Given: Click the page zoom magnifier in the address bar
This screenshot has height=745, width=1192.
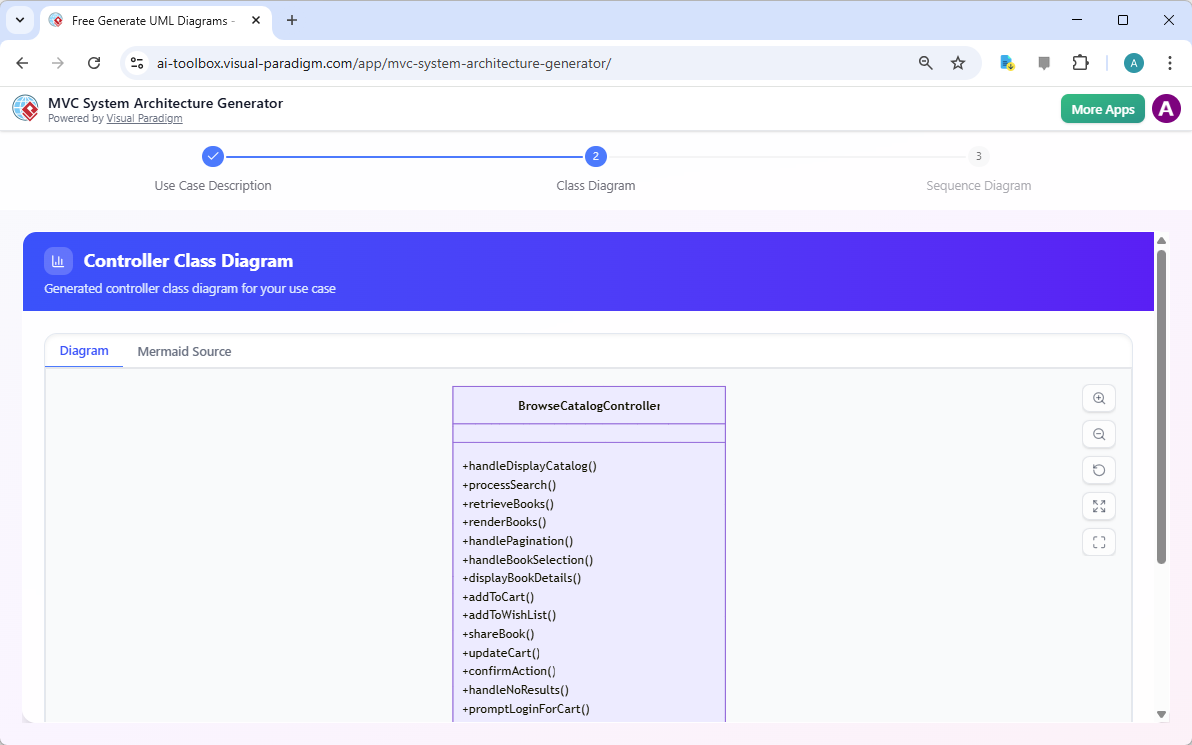Looking at the screenshot, I should pyautogui.click(x=925, y=62).
